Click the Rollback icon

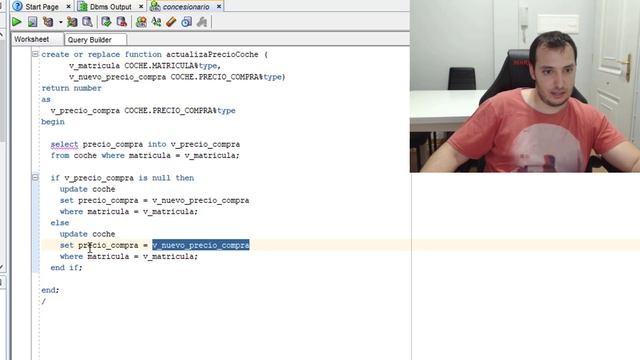(x=122, y=22)
